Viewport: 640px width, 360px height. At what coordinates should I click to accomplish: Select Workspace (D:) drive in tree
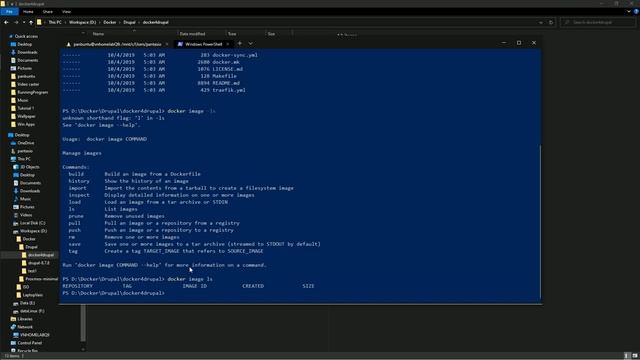(33, 231)
